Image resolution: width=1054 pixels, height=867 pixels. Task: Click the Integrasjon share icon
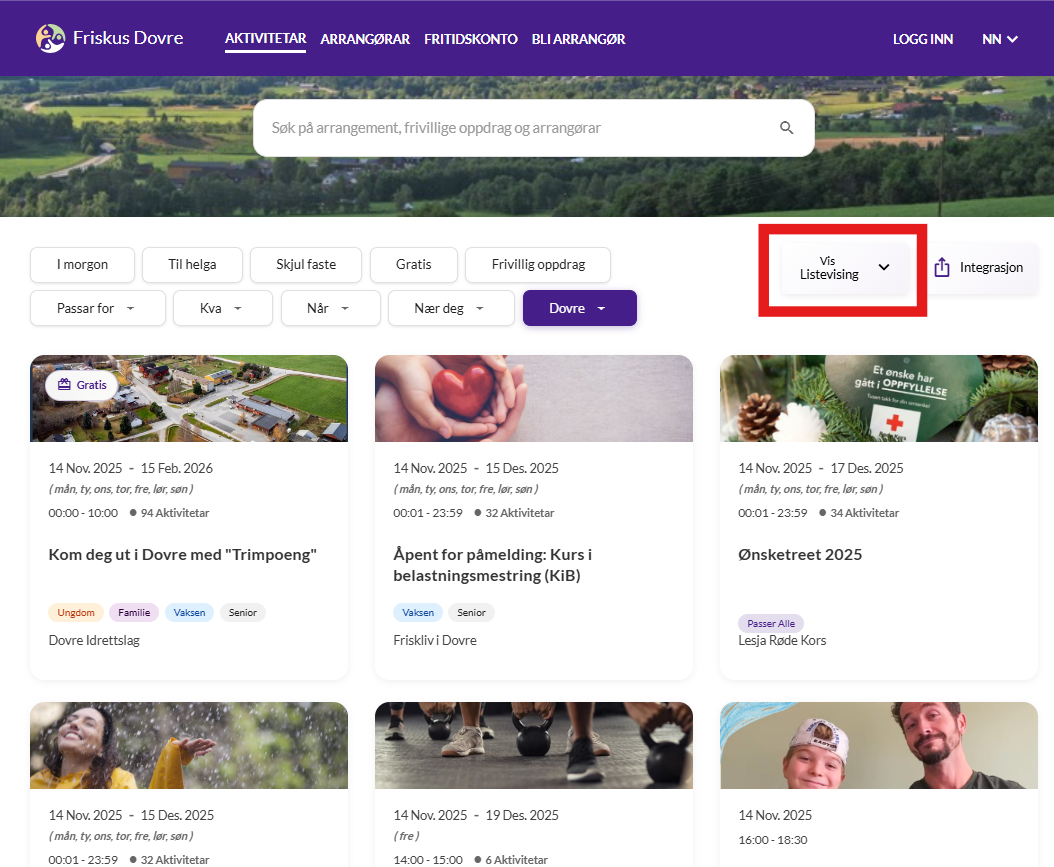pos(941,268)
